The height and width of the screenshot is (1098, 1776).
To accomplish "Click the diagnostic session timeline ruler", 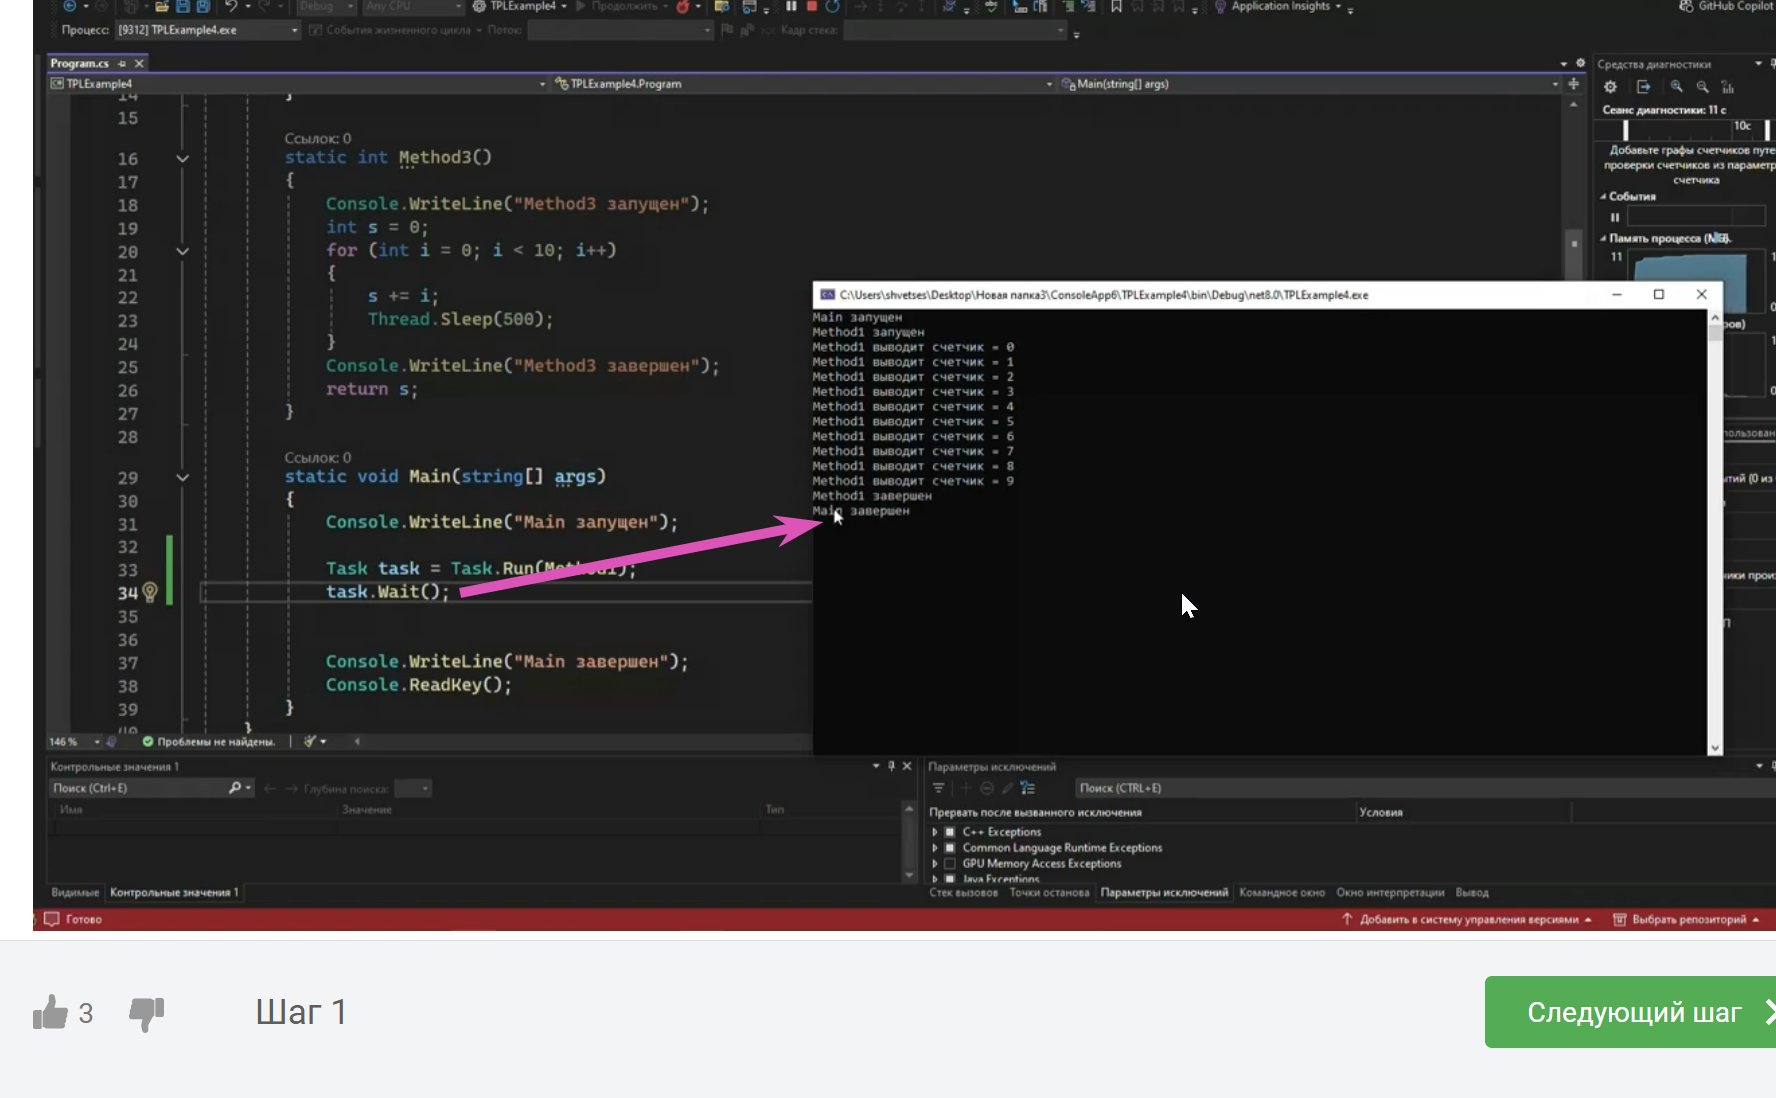I will click(x=1685, y=129).
